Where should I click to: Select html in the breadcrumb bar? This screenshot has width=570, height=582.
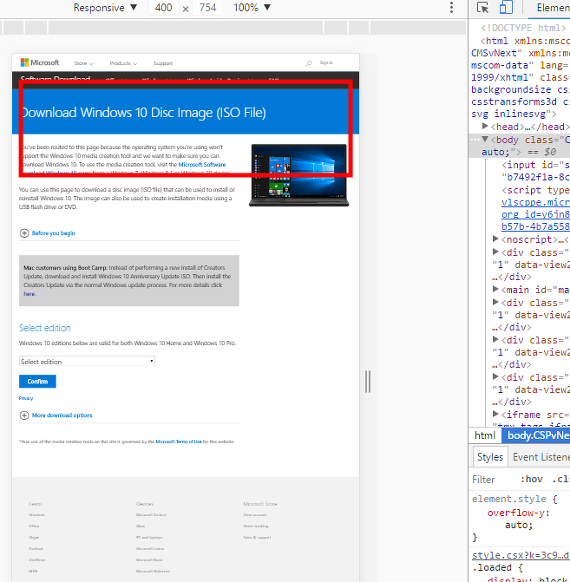click(x=485, y=435)
